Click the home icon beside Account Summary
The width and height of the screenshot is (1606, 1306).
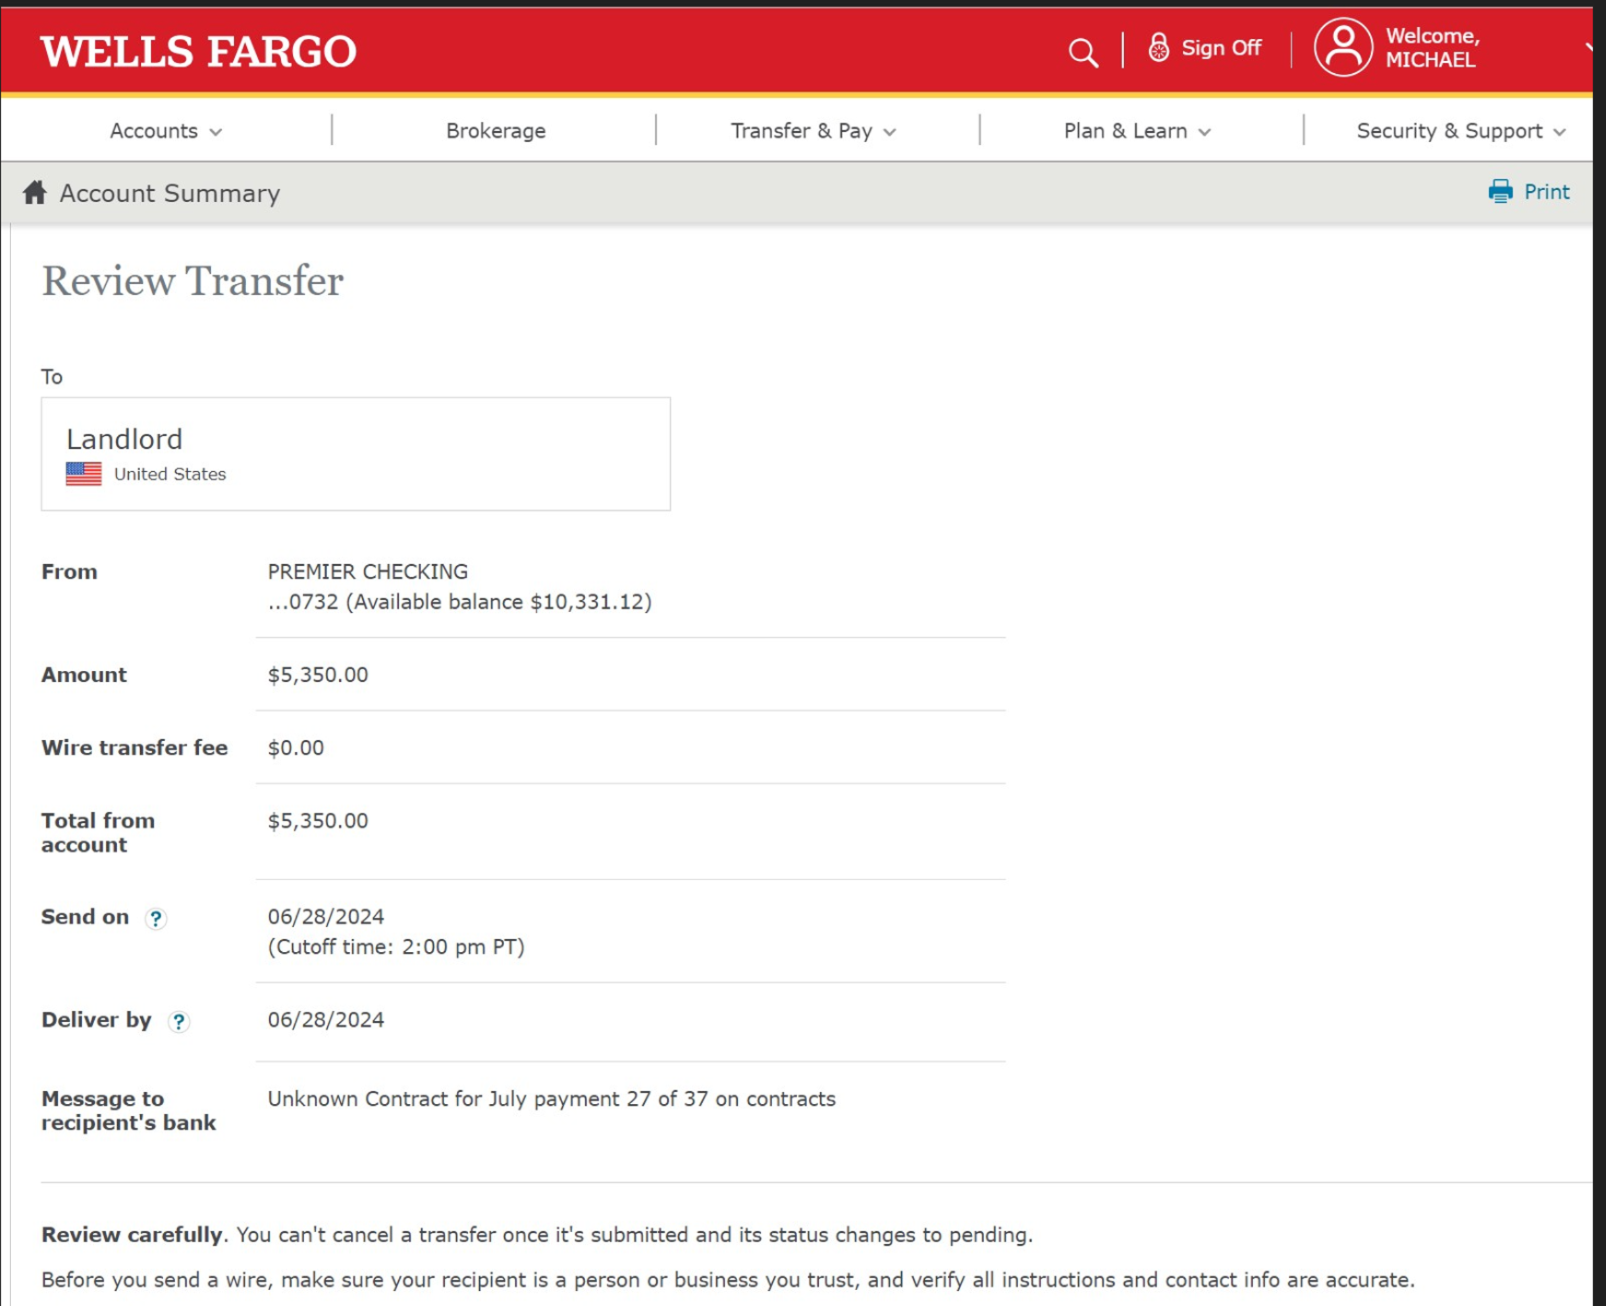(x=33, y=192)
